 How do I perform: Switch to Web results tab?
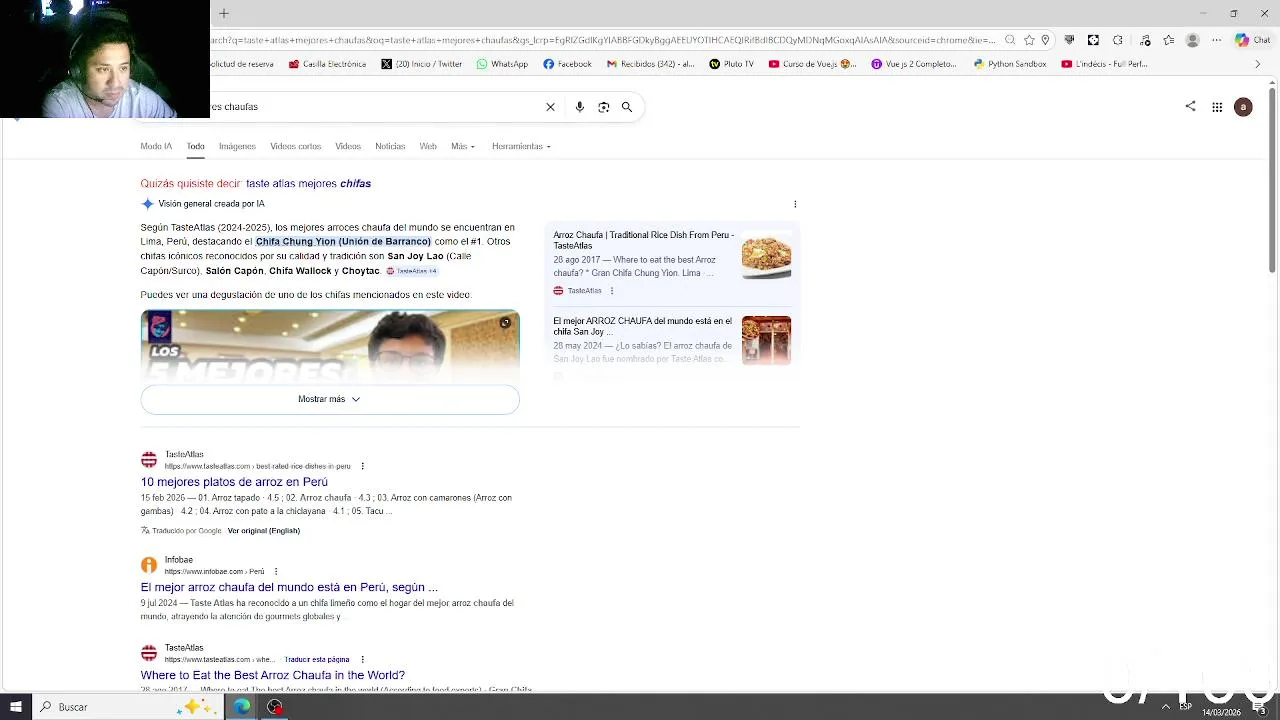tap(428, 146)
